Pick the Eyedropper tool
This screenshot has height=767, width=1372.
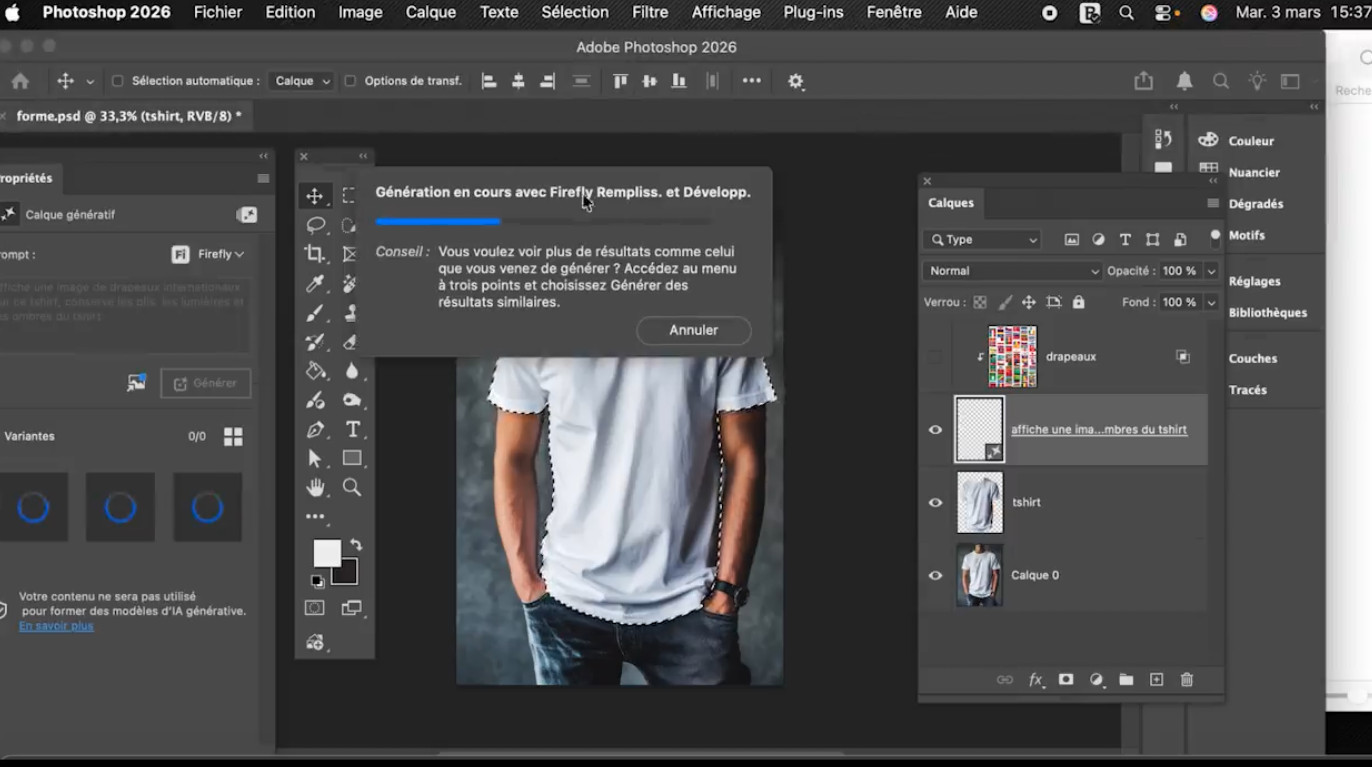(315, 284)
